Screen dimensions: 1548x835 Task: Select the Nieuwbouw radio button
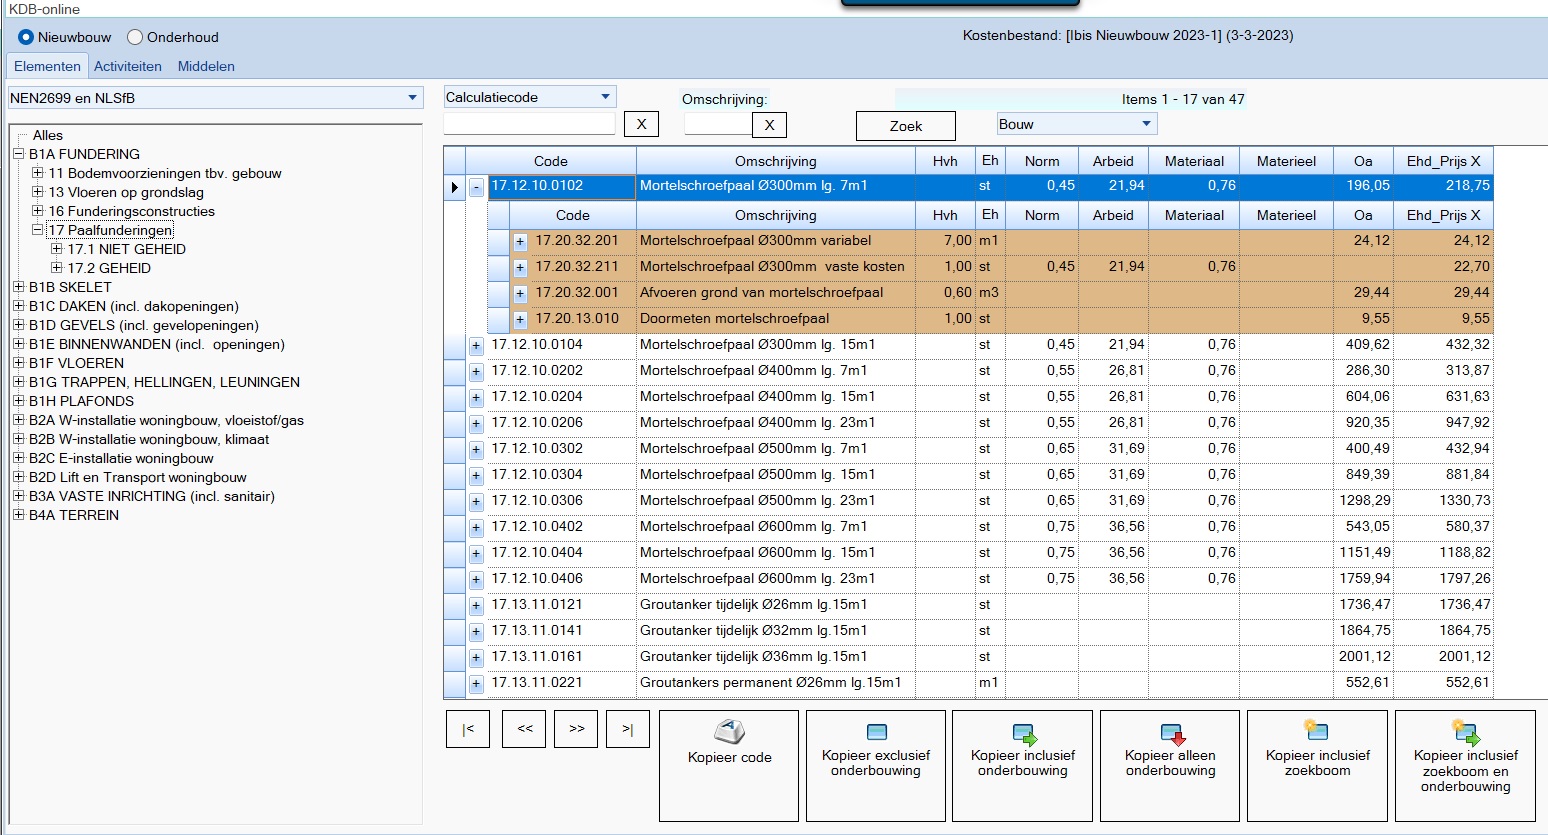26,37
